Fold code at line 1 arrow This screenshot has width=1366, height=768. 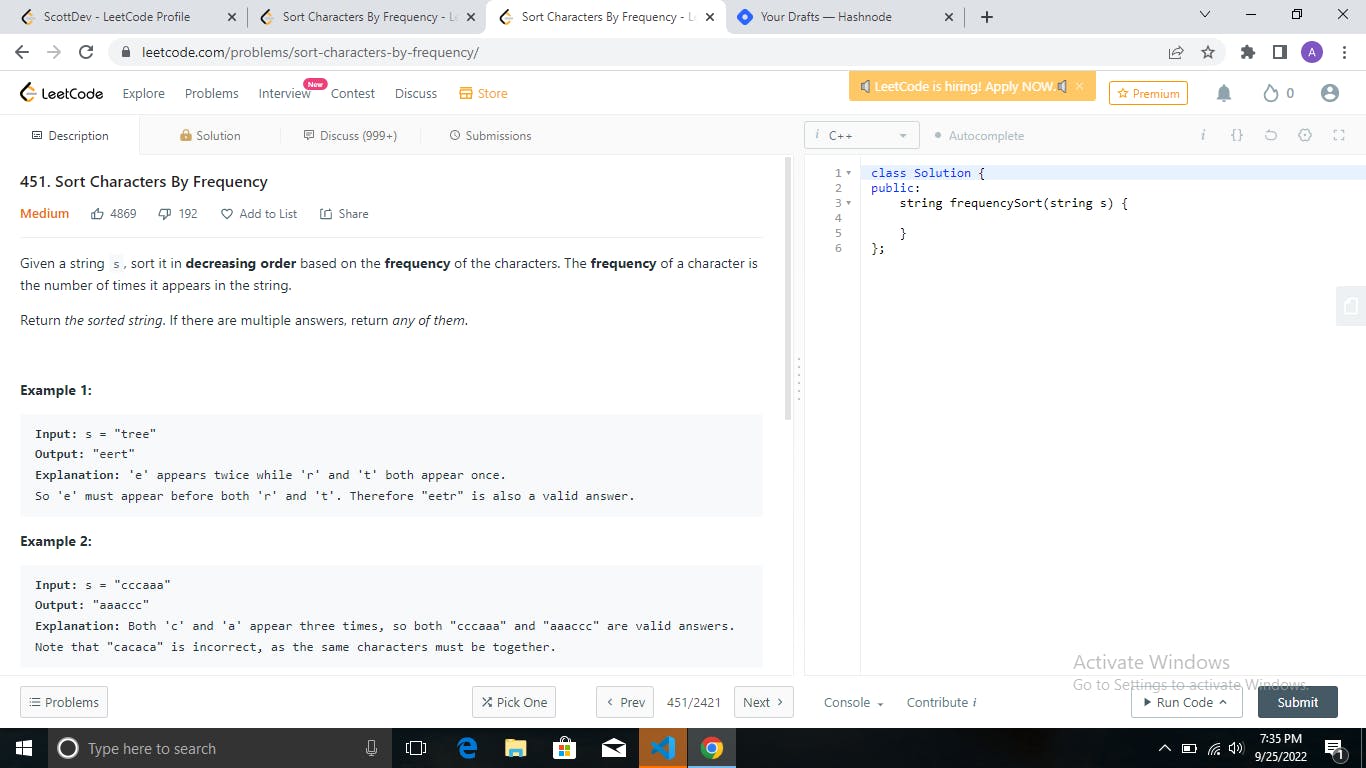[x=849, y=173]
